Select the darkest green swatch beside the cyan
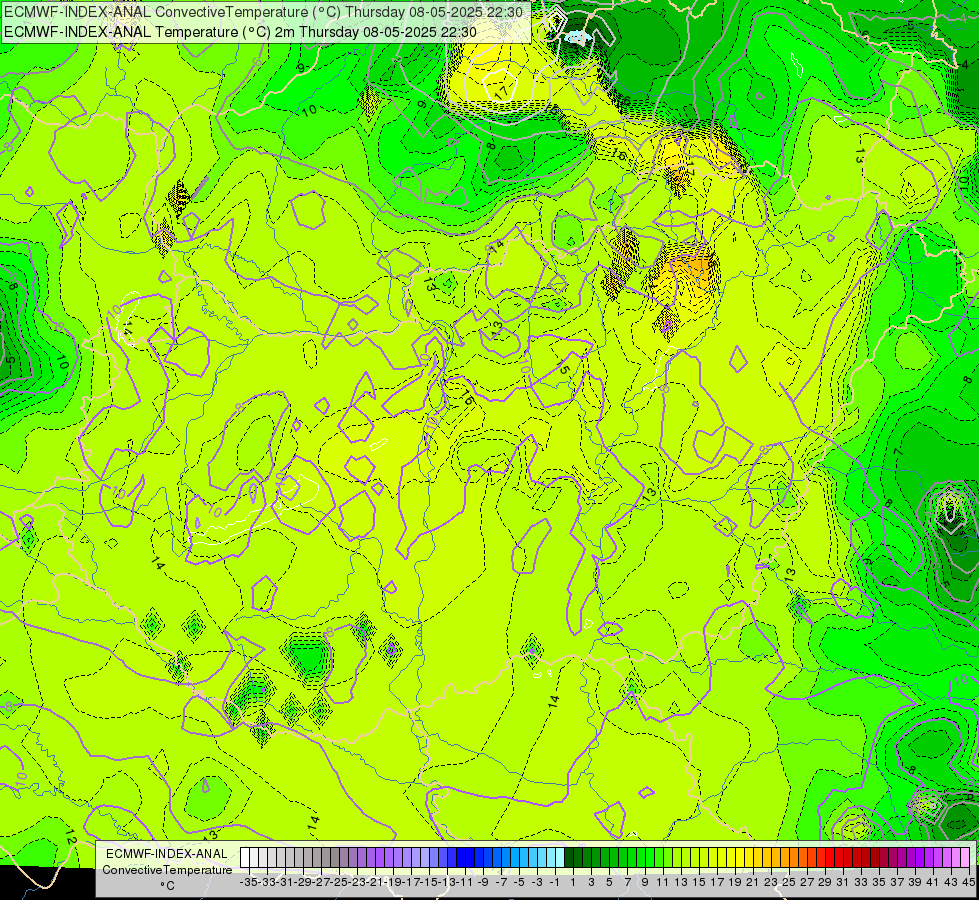The width and height of the screenshot is (979, 900). pyautogui.click(x=569, y=858)
